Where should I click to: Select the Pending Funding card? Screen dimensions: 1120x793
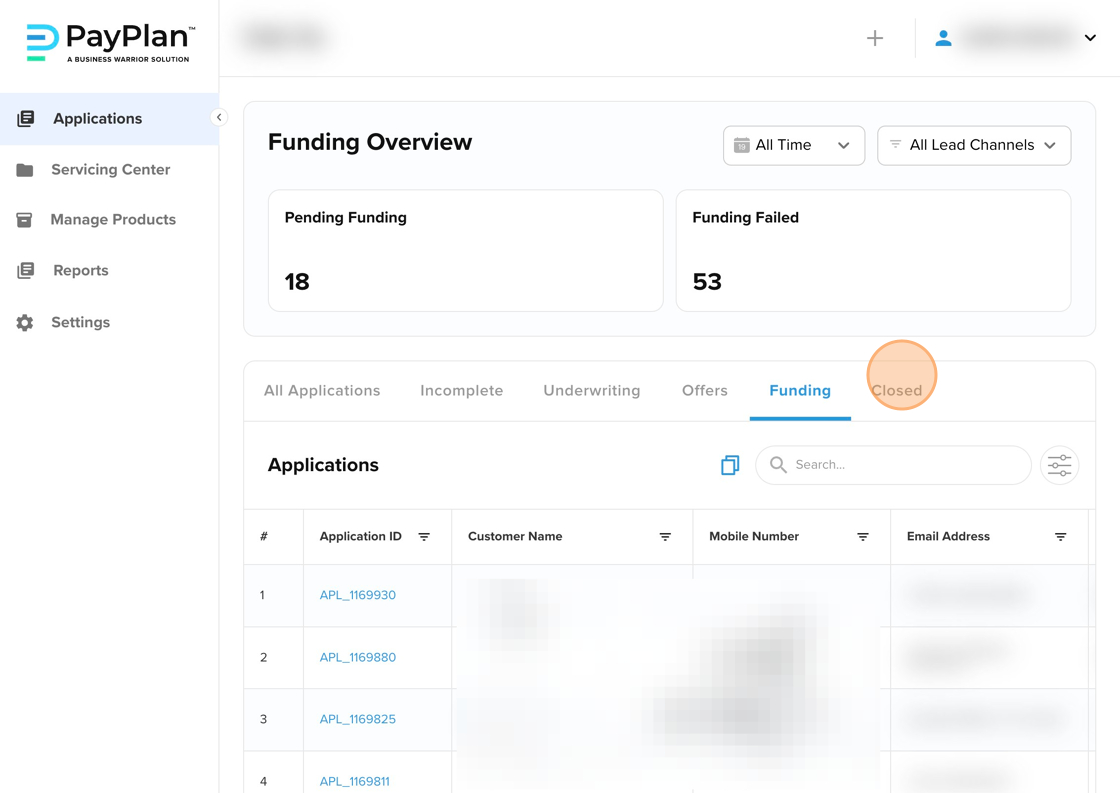pos(465,250)
